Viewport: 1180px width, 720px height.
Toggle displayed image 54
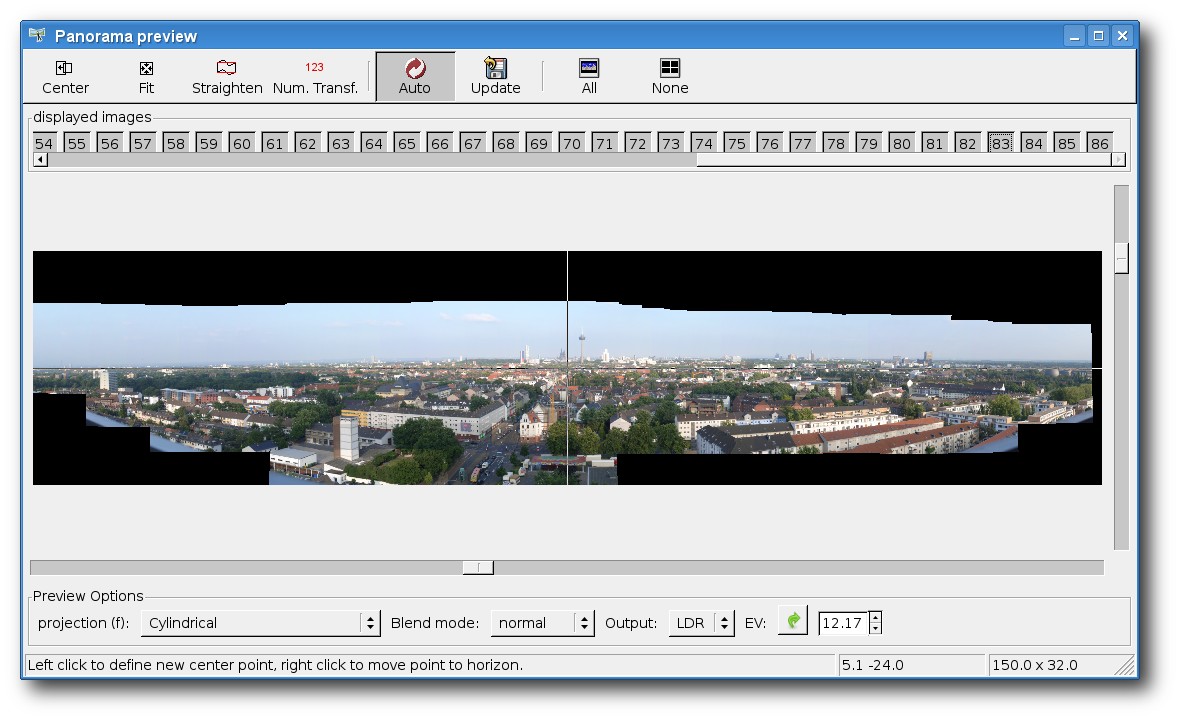coord(44,143)
